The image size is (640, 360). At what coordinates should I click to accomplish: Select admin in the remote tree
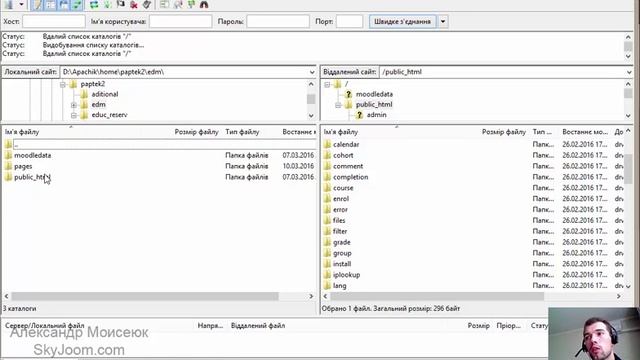click(376, 115)
